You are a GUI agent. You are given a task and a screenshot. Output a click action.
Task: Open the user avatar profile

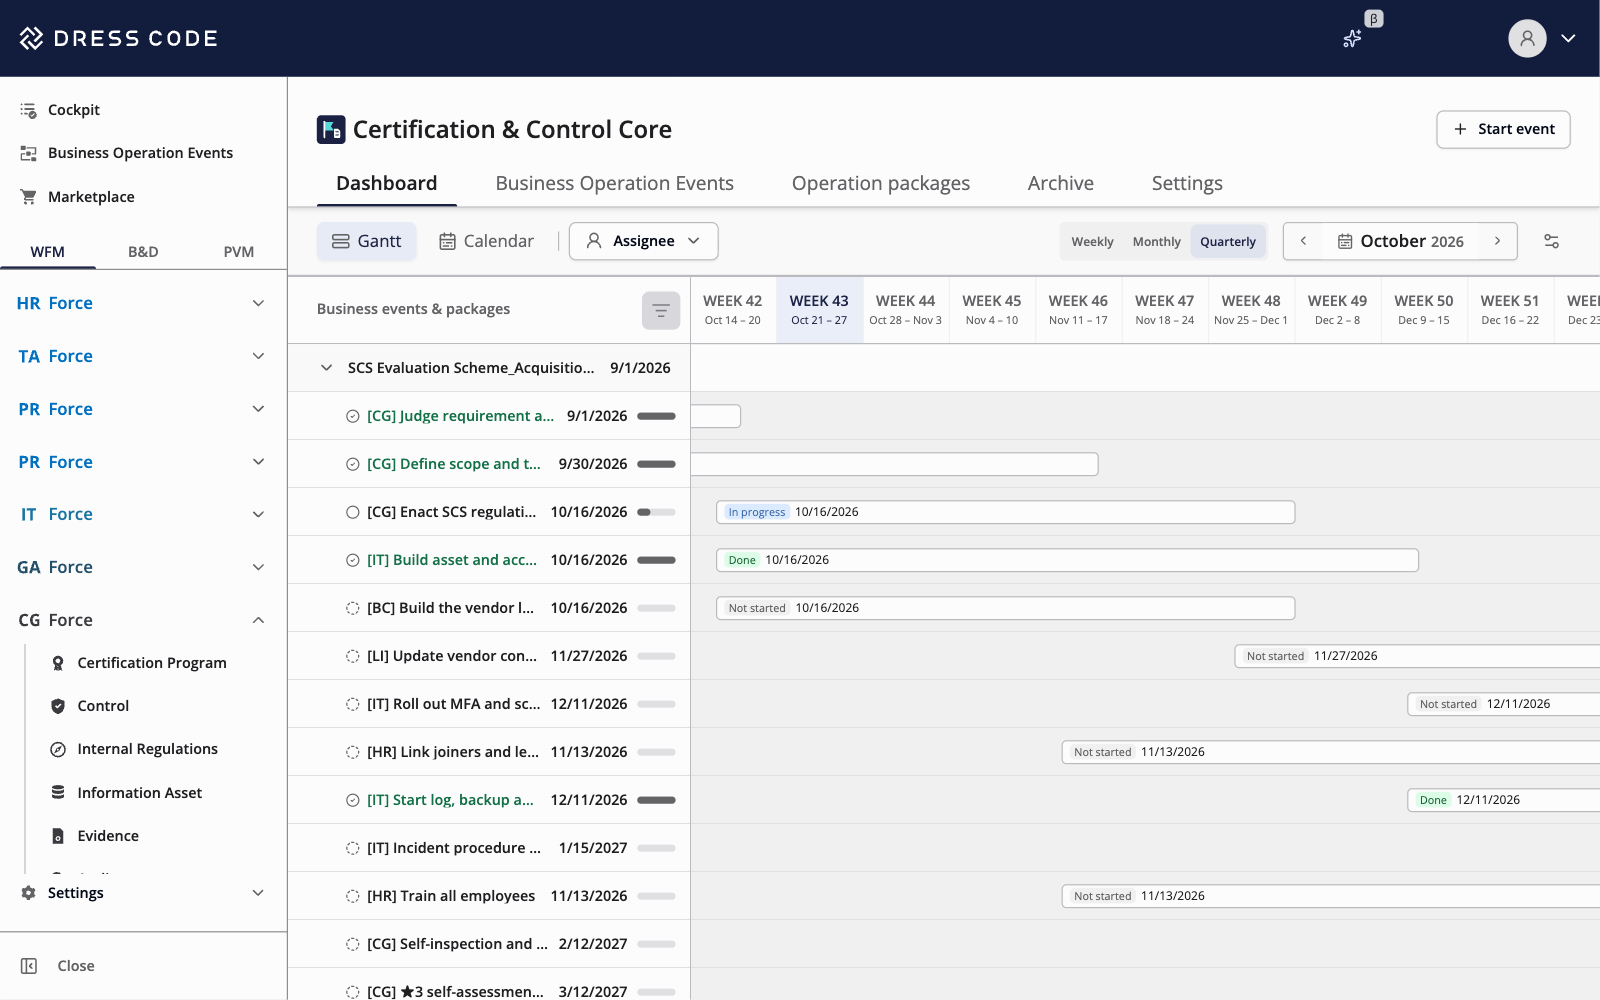[1527, 38]
